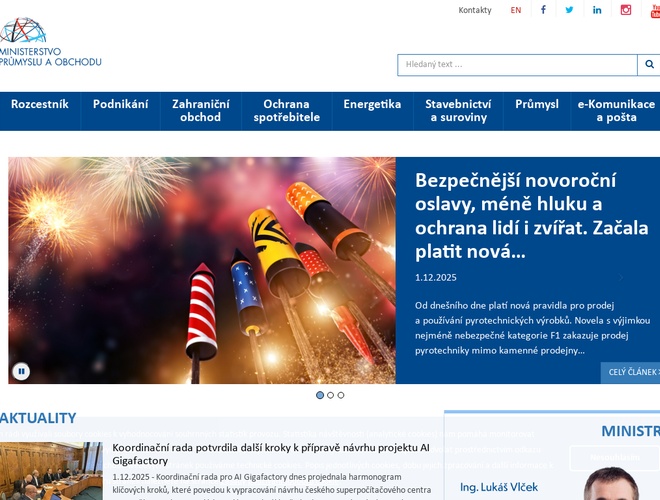Screen dimensions: 660x500
Task: Open the Rozcestník menu
Action: [40, 105]
